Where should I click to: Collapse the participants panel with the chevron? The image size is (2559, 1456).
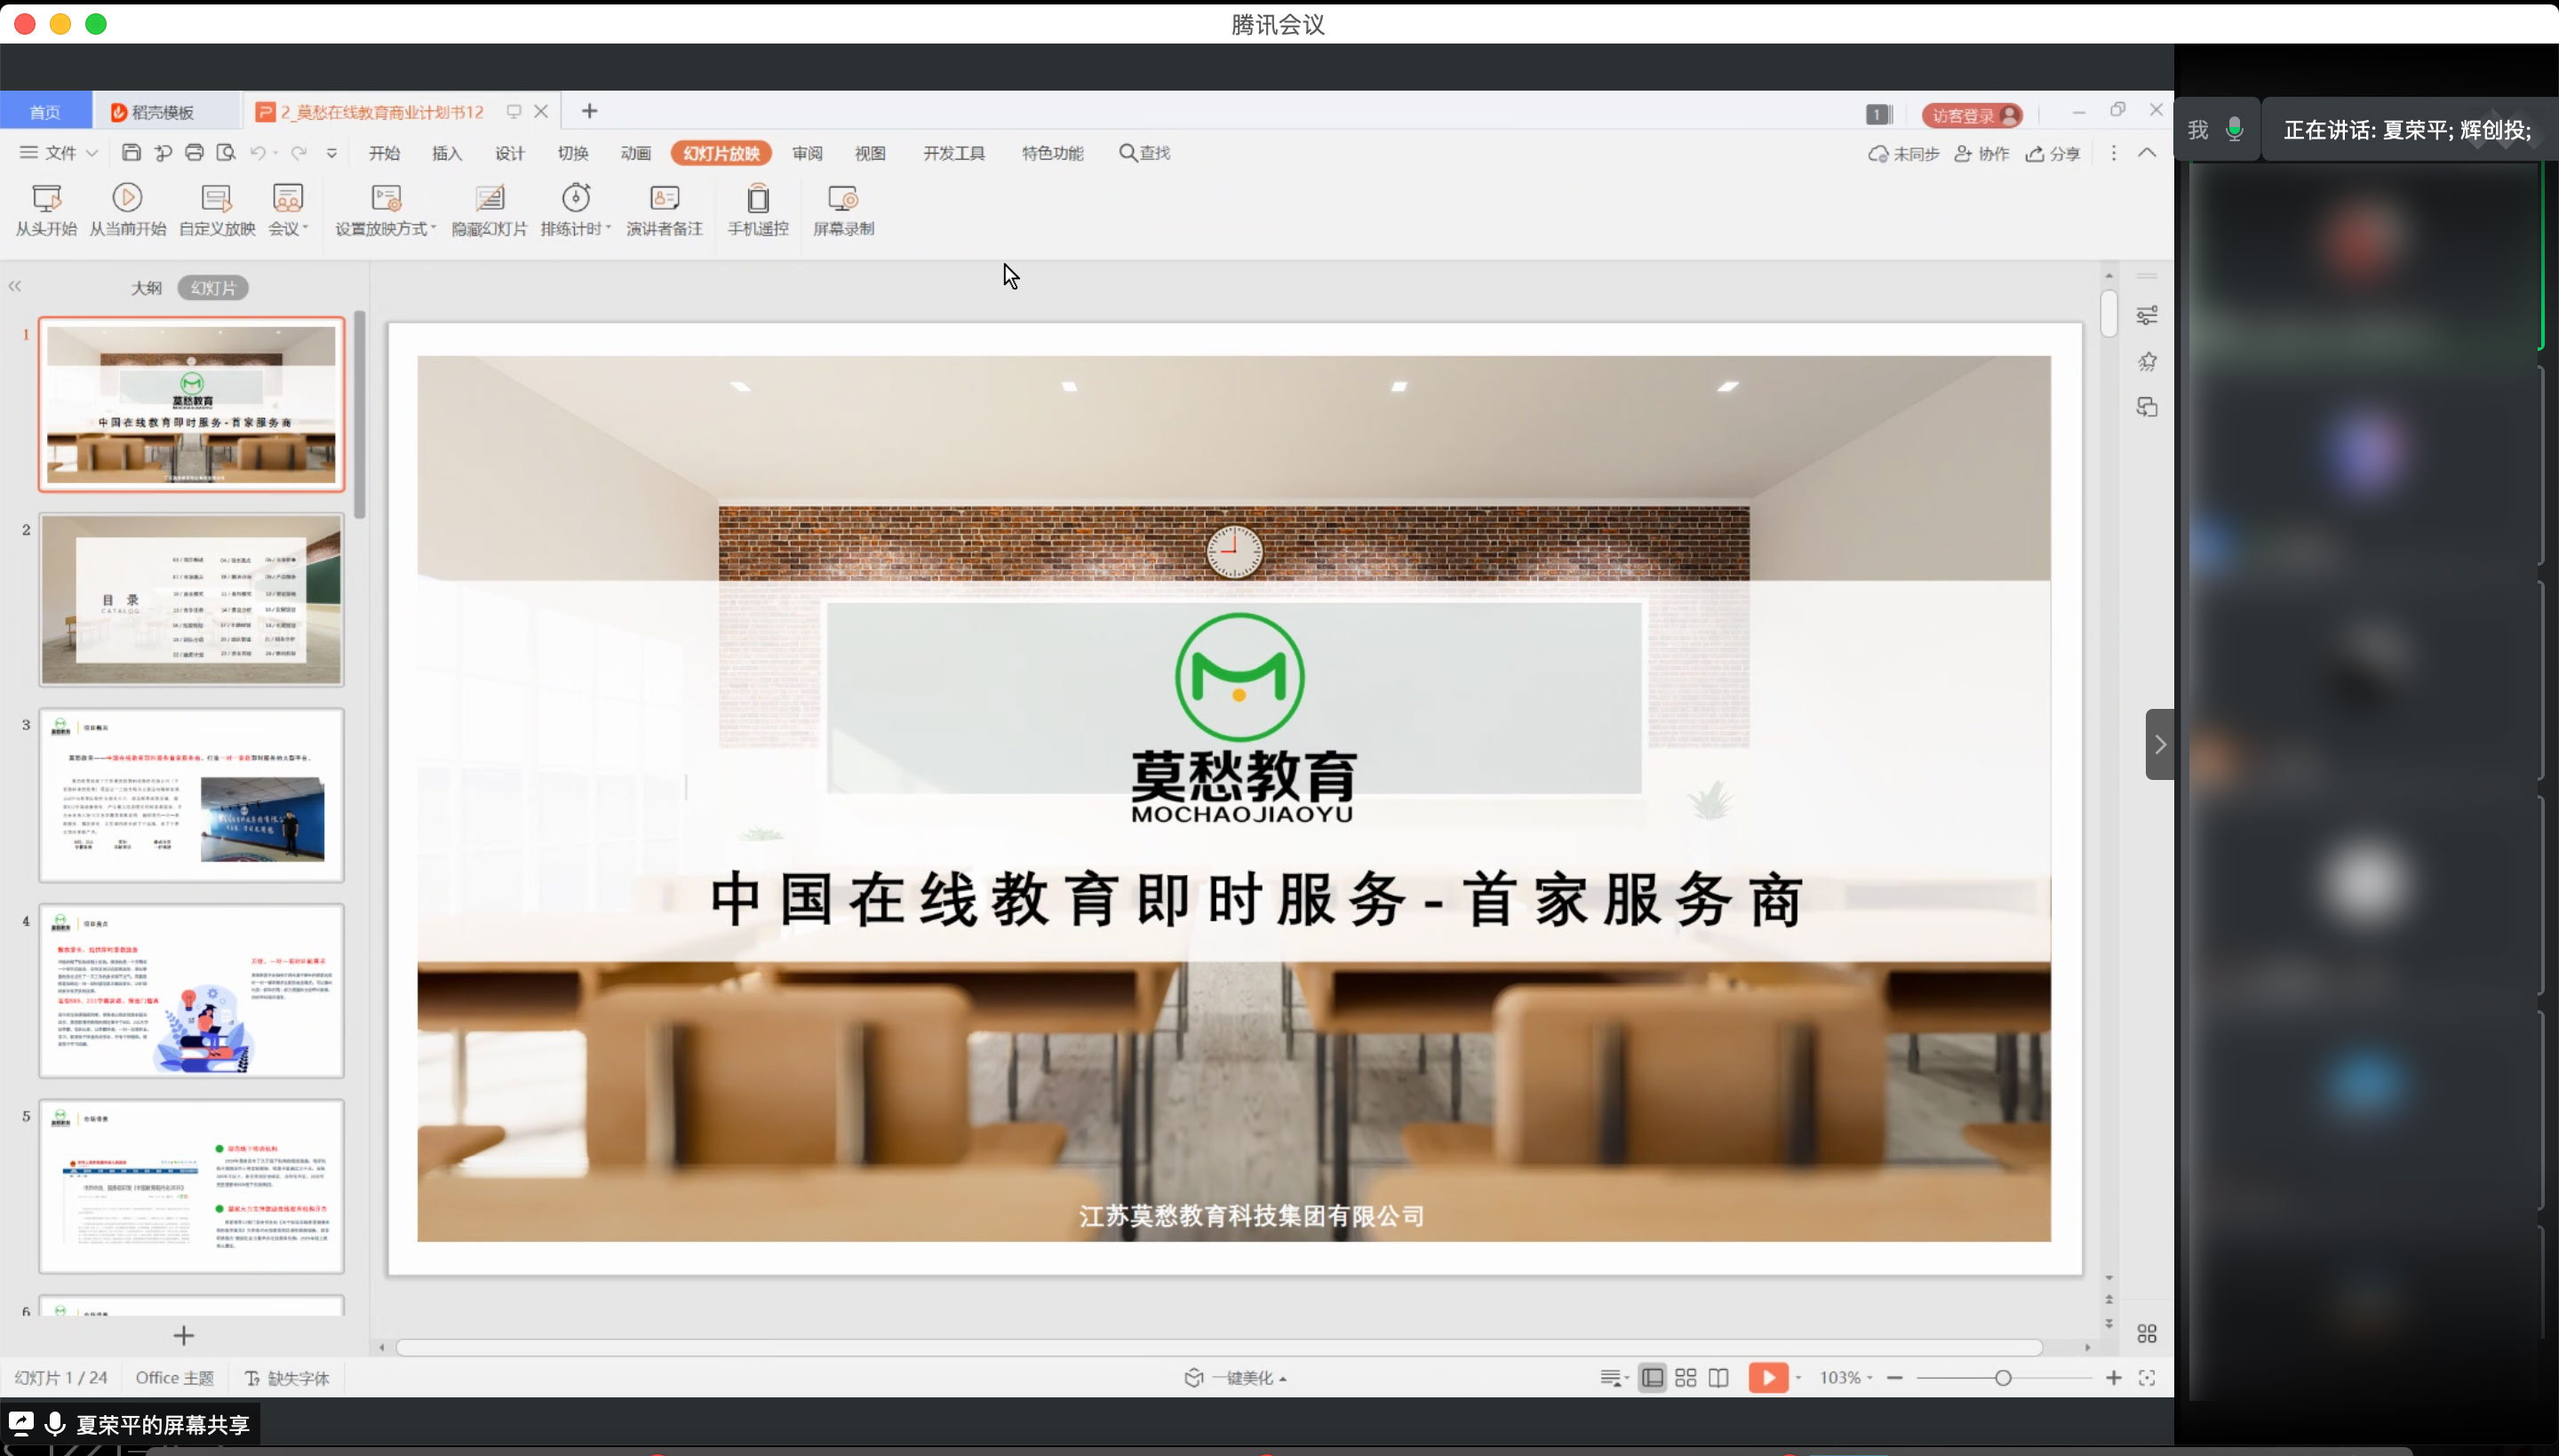tap(2159, 744)
